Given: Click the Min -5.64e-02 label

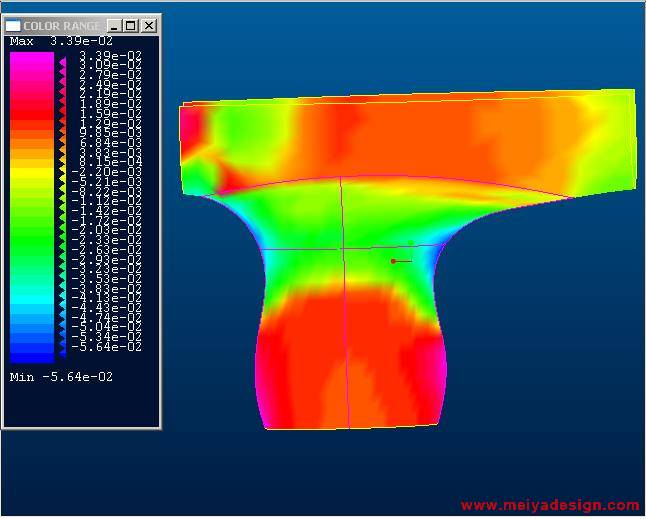Looking at the screenshot, I should pyautogui.click(x=61, y=377).
